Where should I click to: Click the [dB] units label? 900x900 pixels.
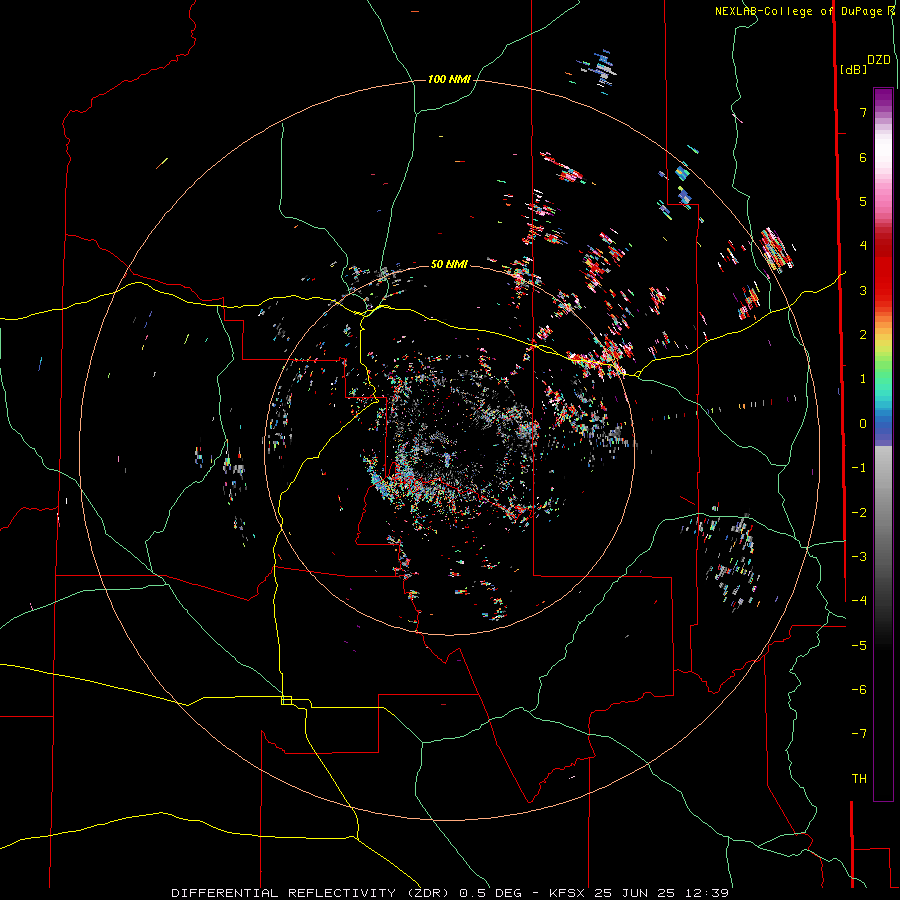point(853,69)
